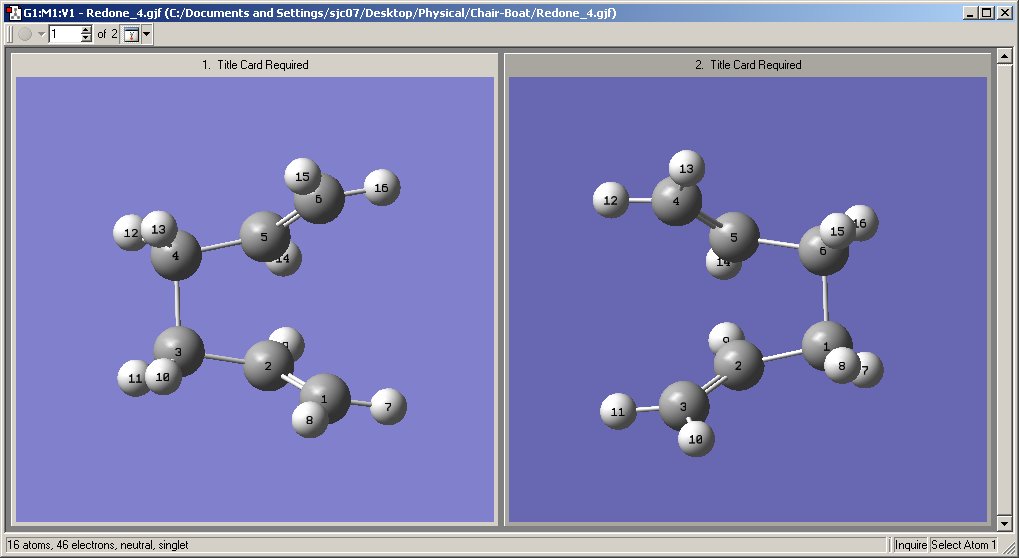Click hydrogen atom 7 in the left model
The height and width of the screenshot is (558, 1019).
pos(388,406)
